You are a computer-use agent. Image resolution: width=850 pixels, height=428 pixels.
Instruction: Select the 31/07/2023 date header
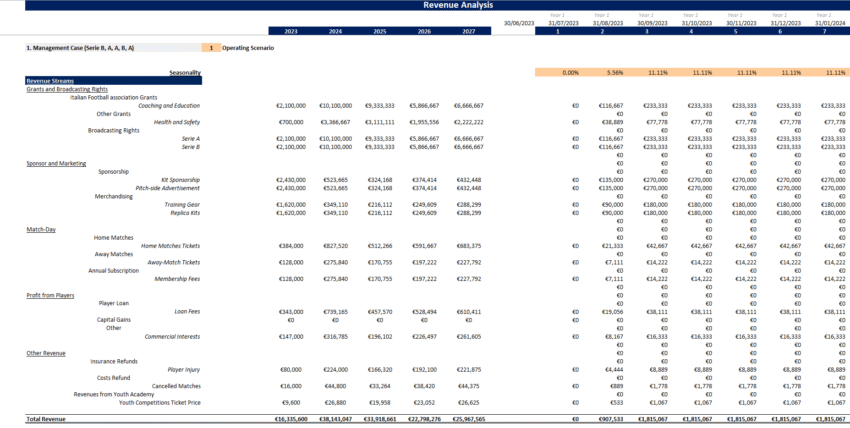563,23
